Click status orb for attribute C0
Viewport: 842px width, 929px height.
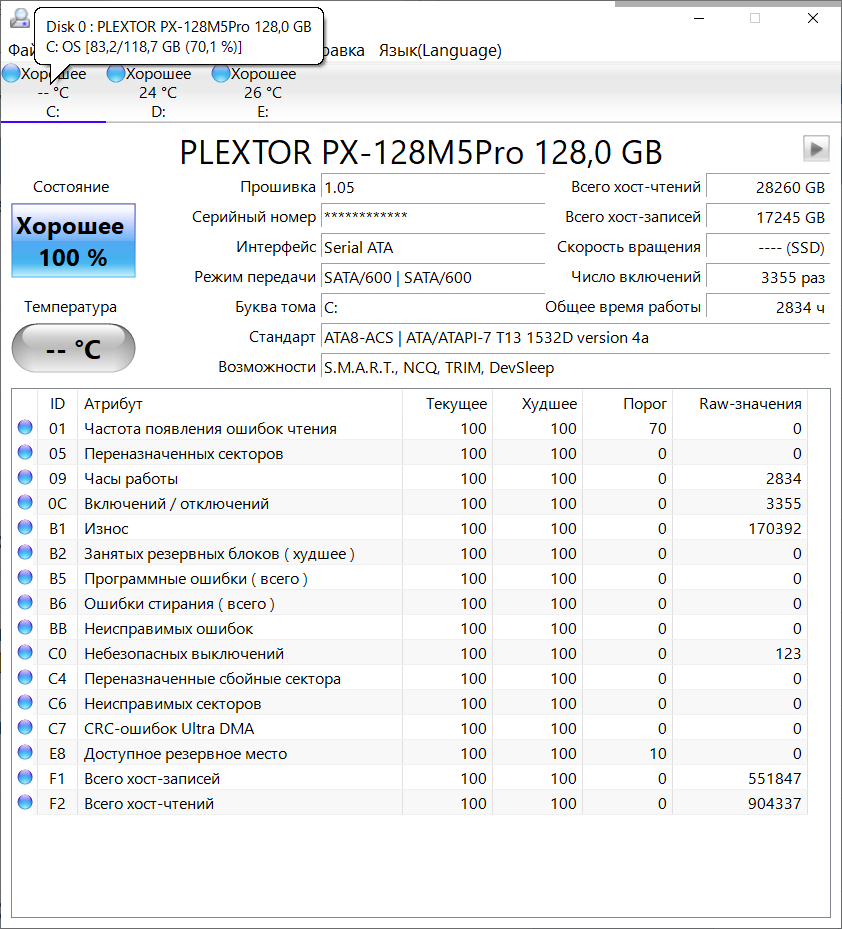click(x=25, y=652)
